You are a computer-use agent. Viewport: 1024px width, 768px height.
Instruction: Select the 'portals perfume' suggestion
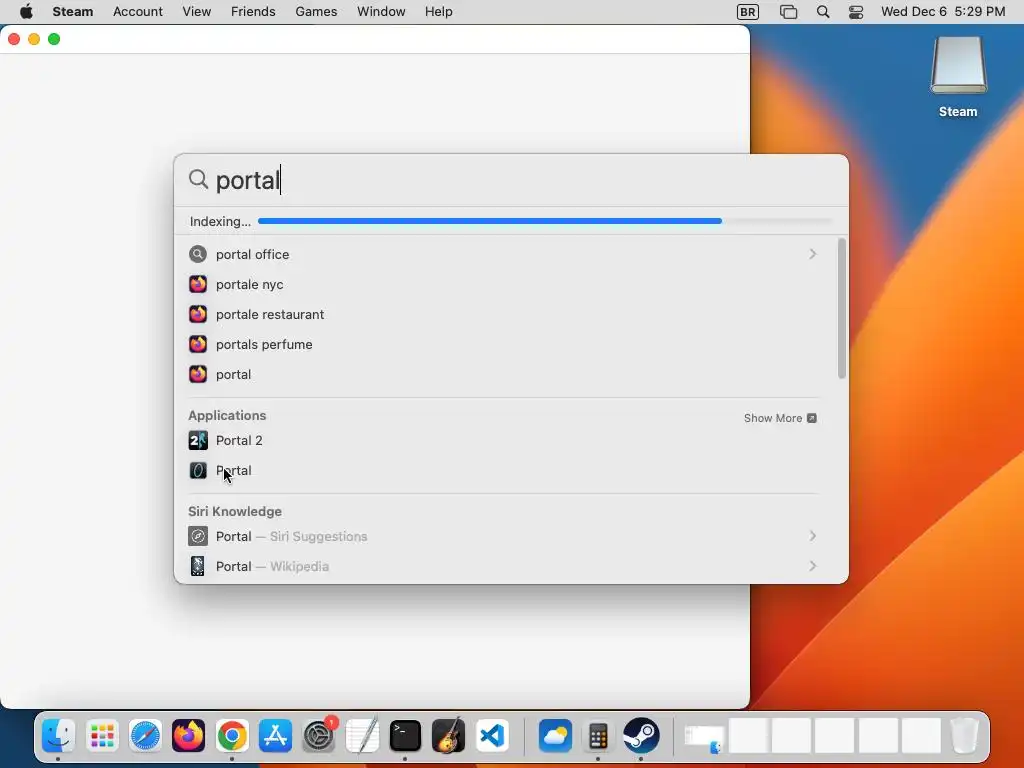click(503, 345)
